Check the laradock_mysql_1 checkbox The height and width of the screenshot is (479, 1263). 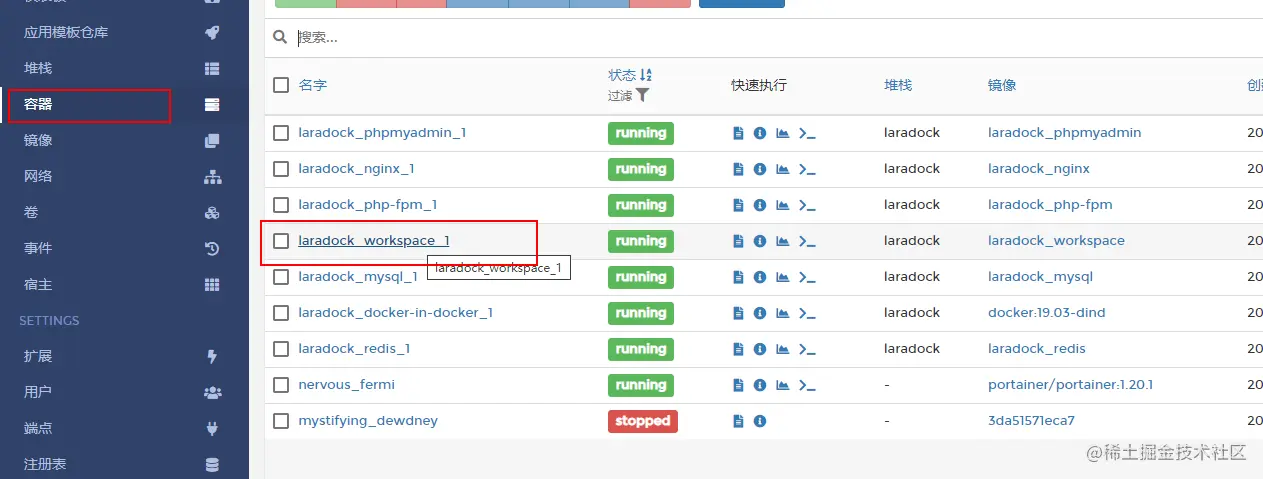(281, 277)
